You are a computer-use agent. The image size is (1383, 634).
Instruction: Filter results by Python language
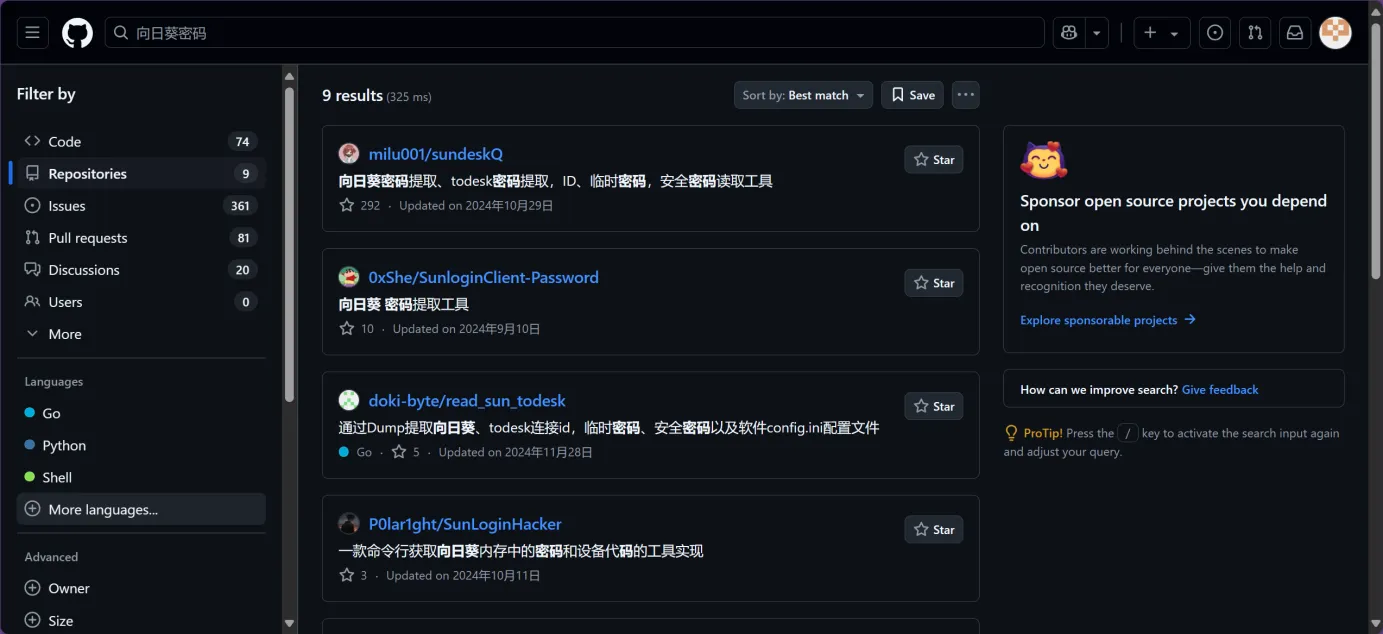[141, 445]
